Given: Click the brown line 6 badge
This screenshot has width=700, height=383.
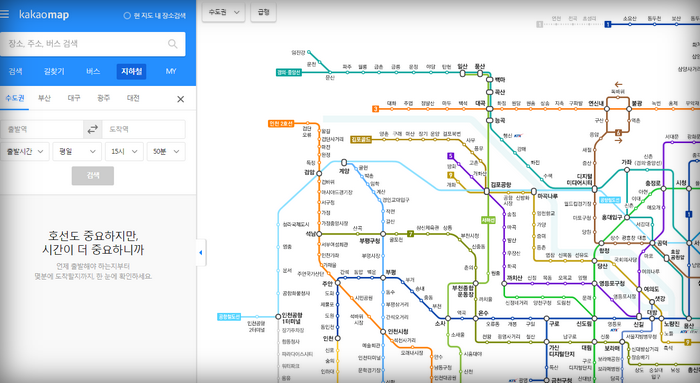Looking at the screenshot, I should tap(618, 133).
